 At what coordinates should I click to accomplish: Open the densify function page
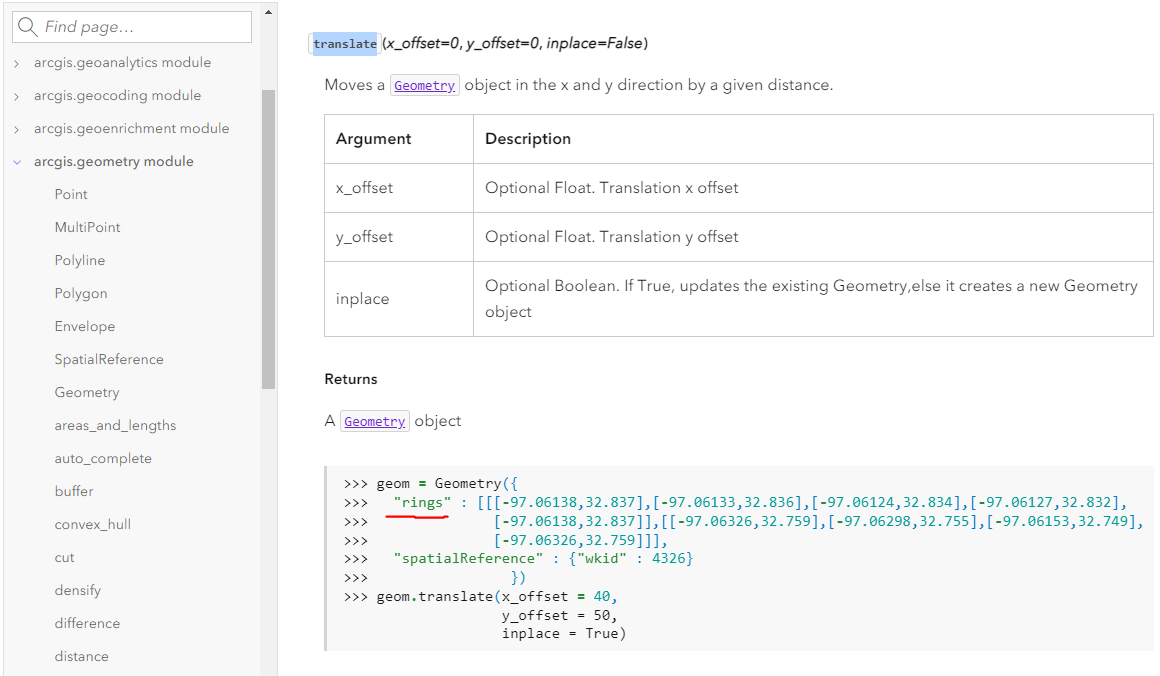[77, 589]
